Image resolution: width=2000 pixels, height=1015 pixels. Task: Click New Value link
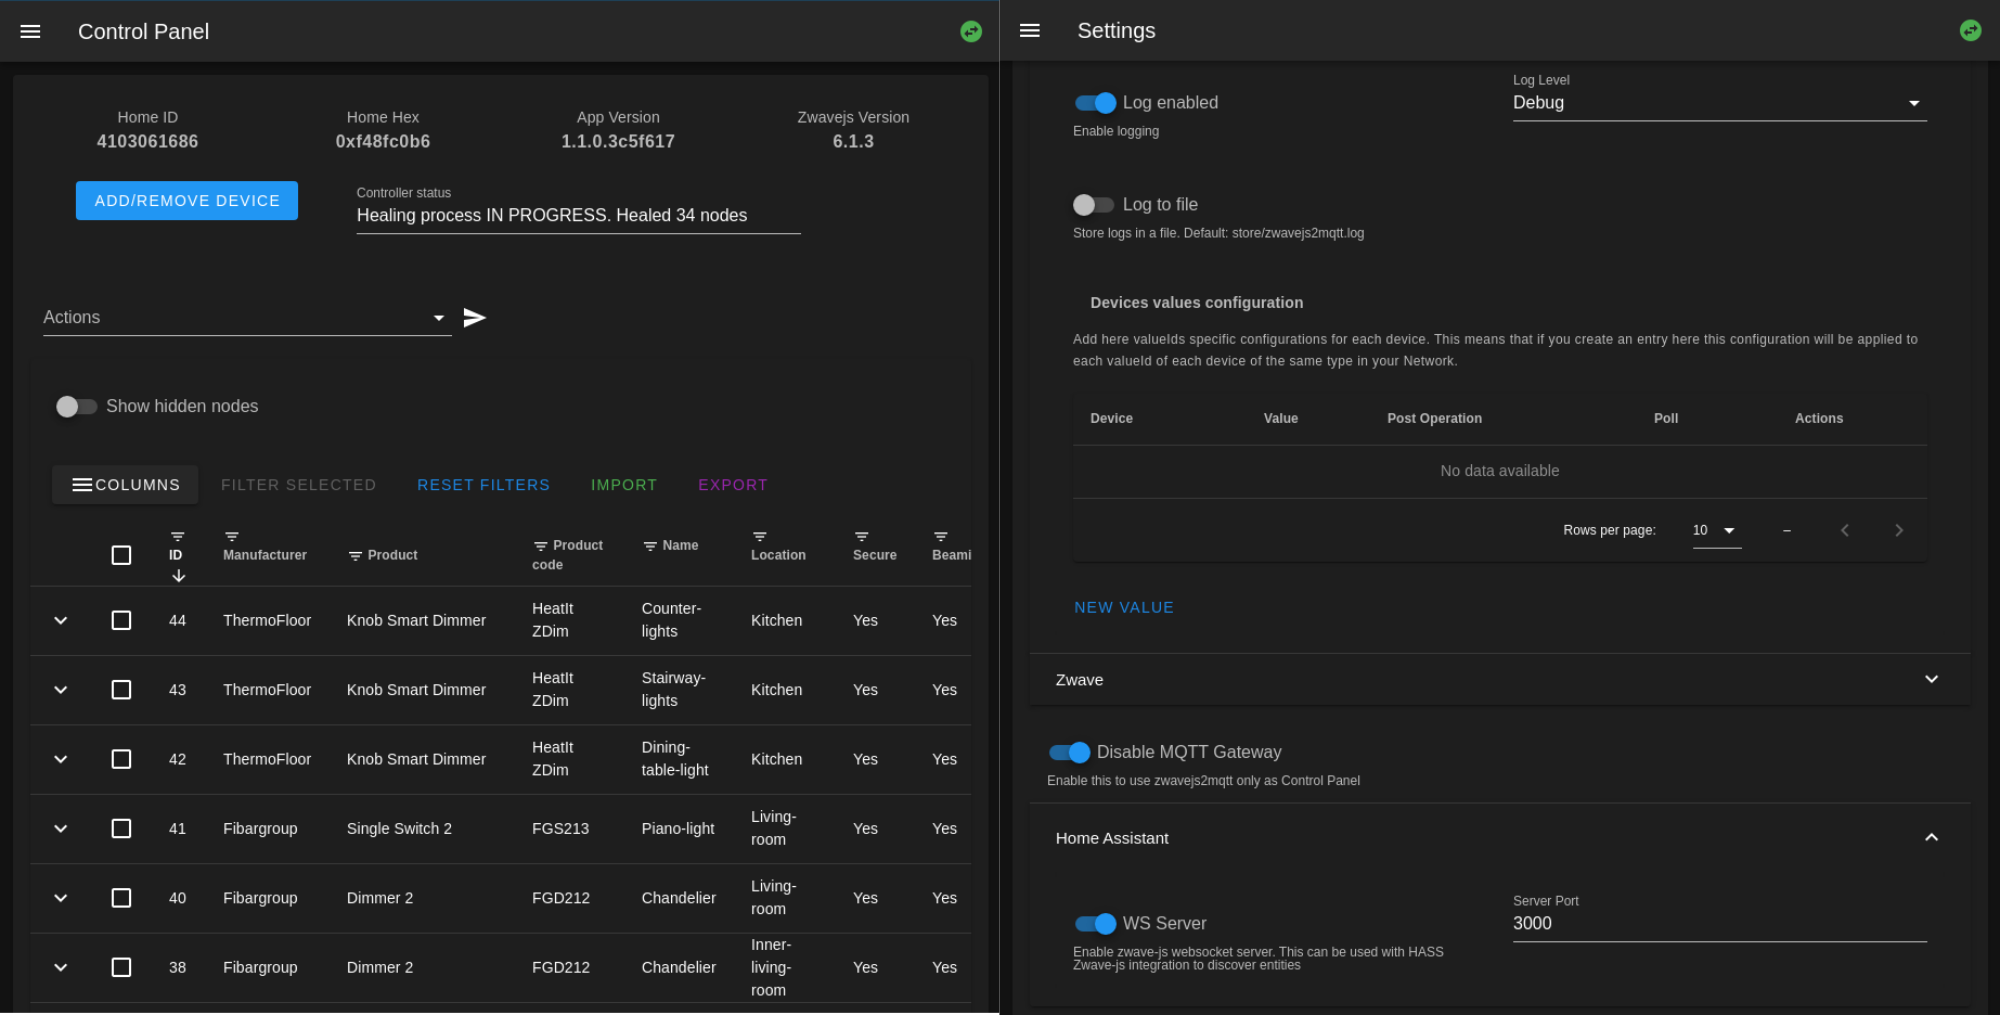point(1124,607)
